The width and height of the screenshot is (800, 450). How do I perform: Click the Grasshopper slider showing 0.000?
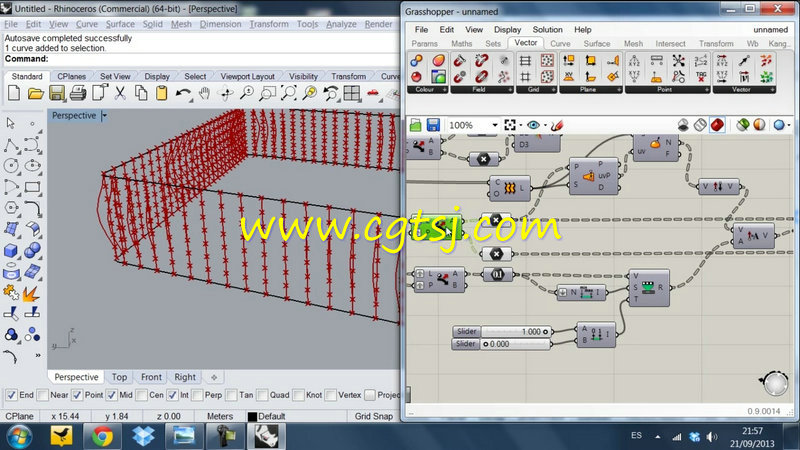coord(502,344)
